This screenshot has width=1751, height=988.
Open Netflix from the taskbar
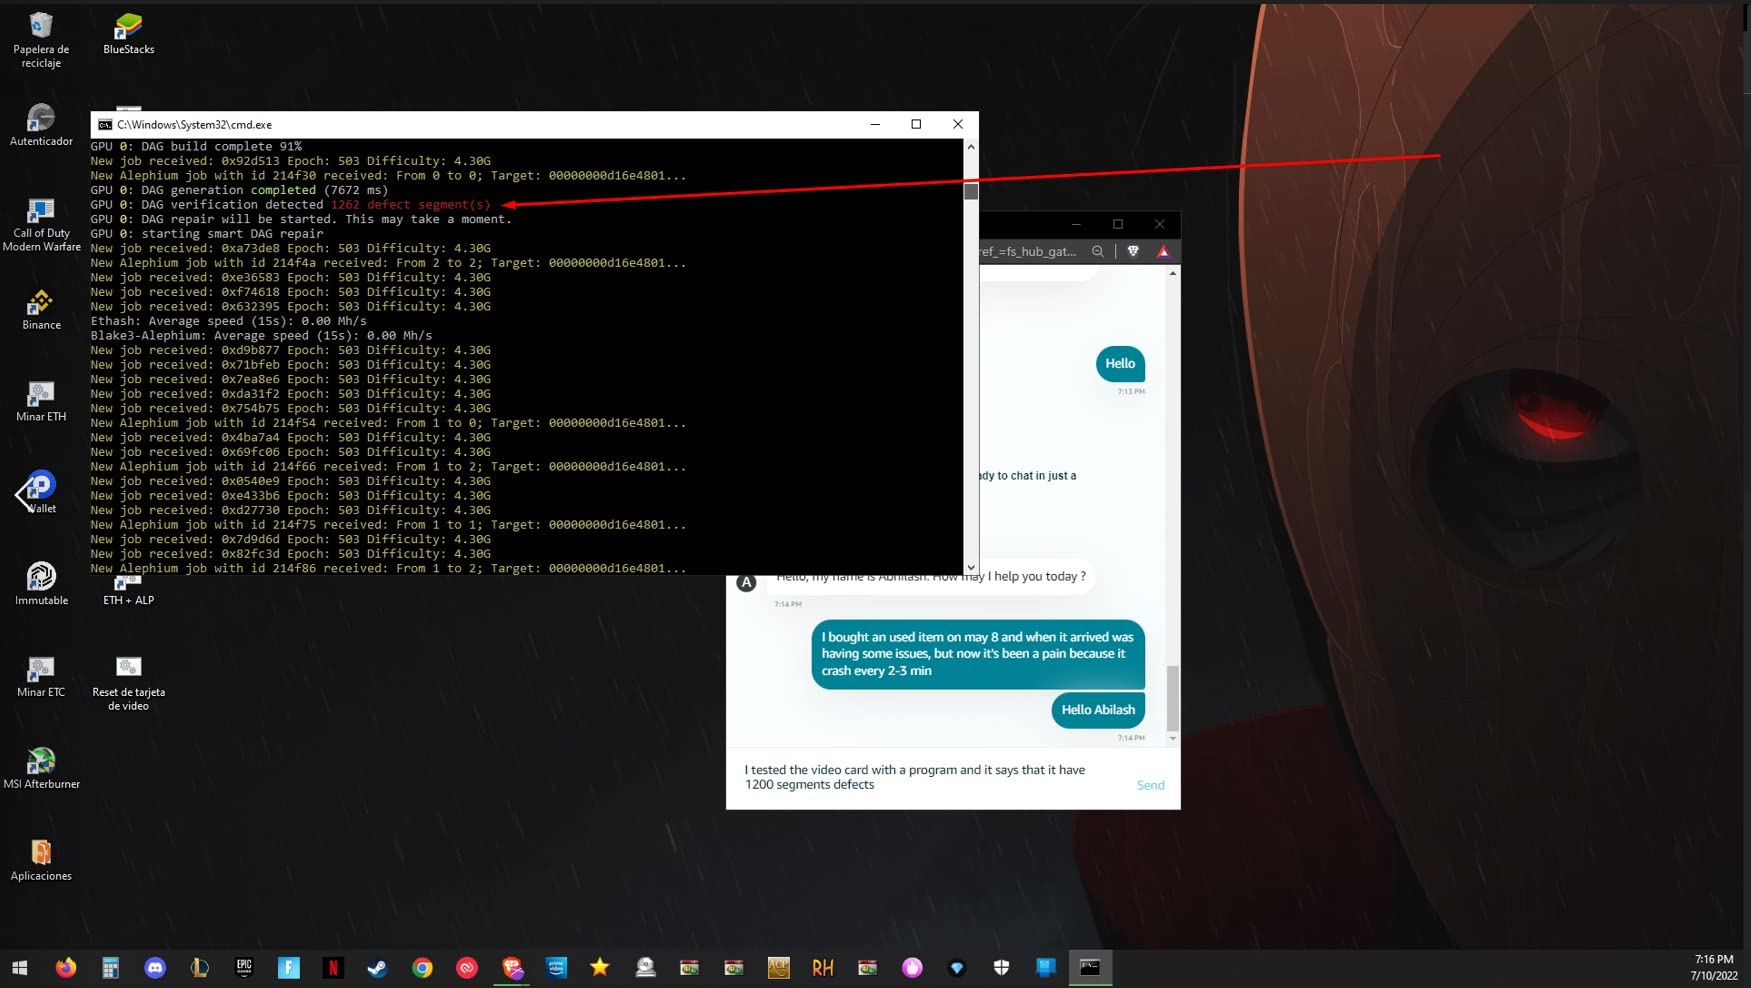click(x=333, y=967)
